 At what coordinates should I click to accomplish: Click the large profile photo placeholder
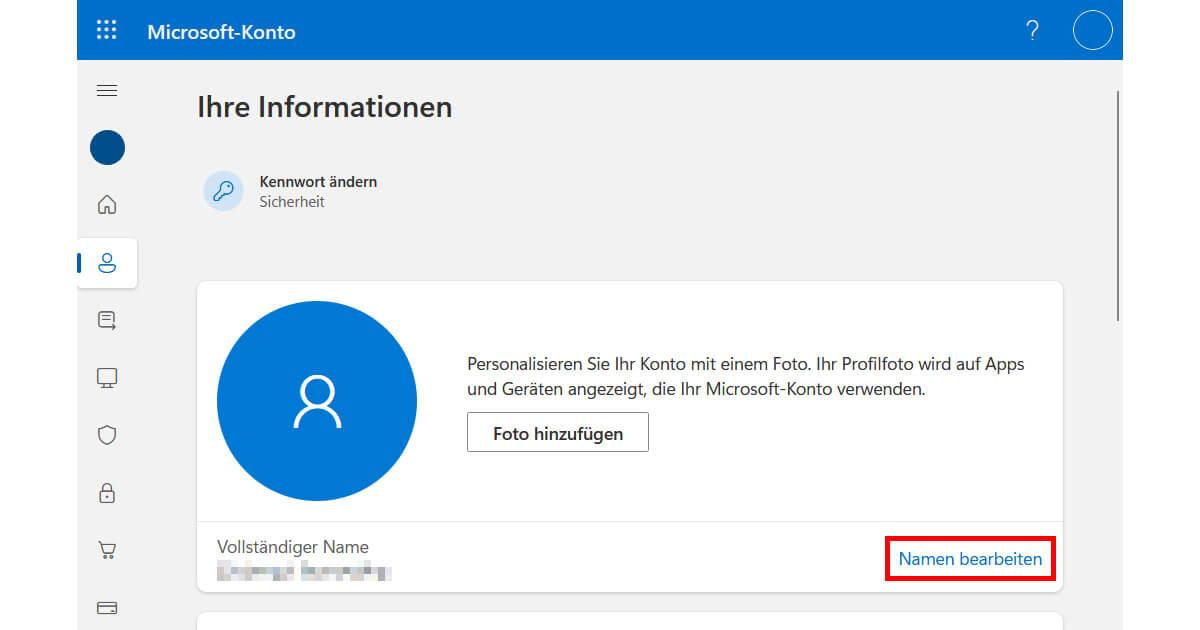tap(317, 400)
